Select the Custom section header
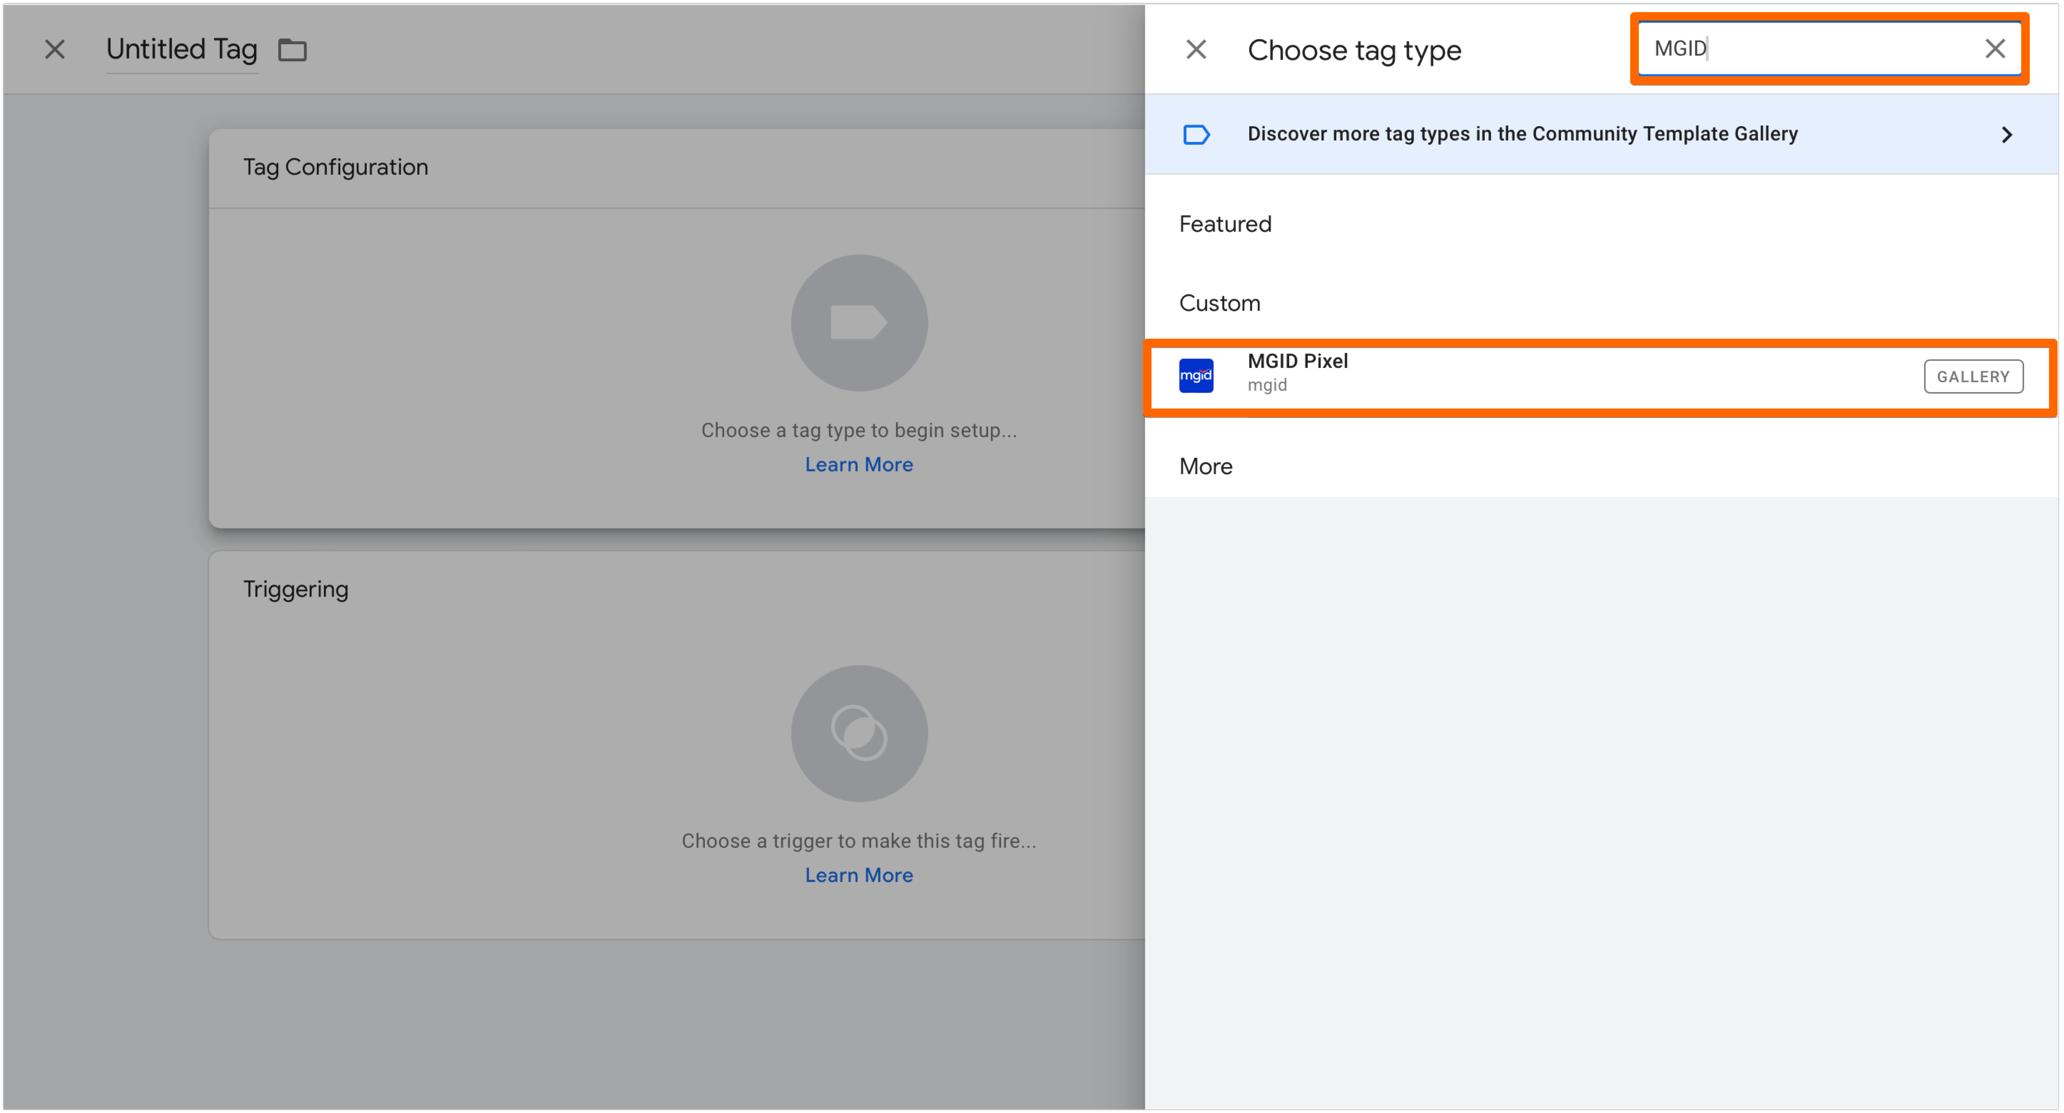 1220,303
